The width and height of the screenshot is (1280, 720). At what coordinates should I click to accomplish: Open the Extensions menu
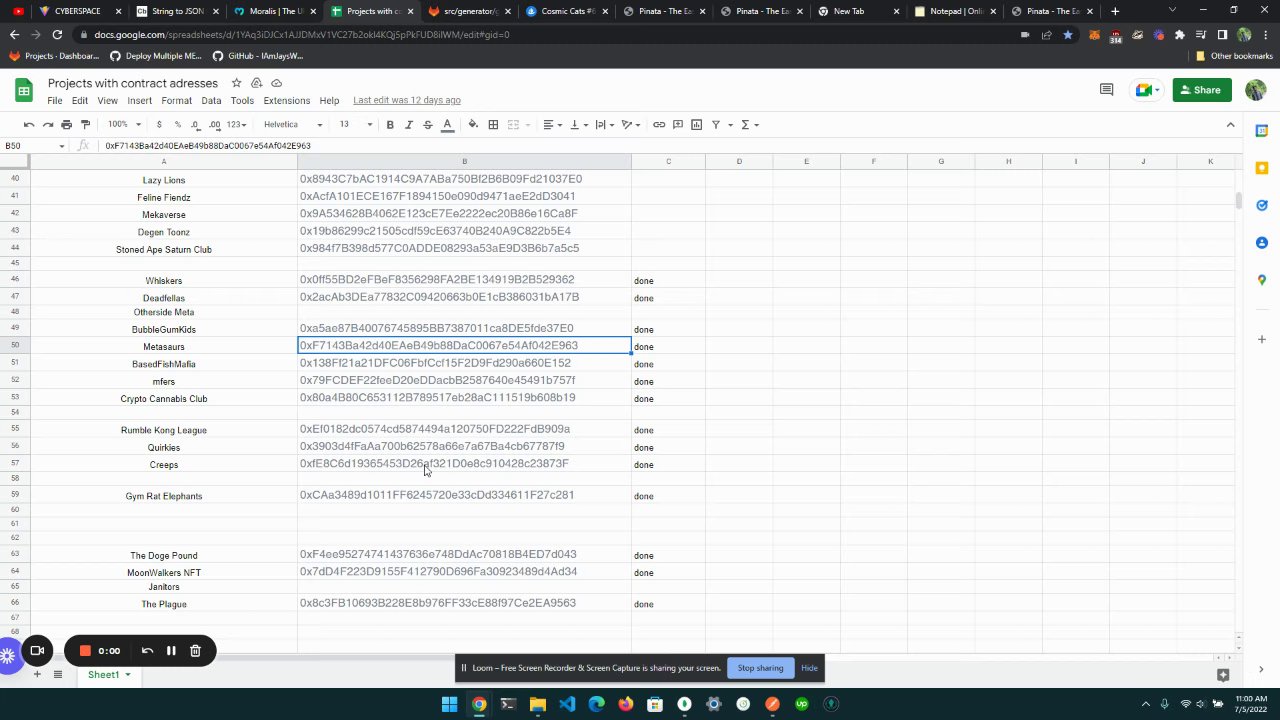[x=287, y=101]
